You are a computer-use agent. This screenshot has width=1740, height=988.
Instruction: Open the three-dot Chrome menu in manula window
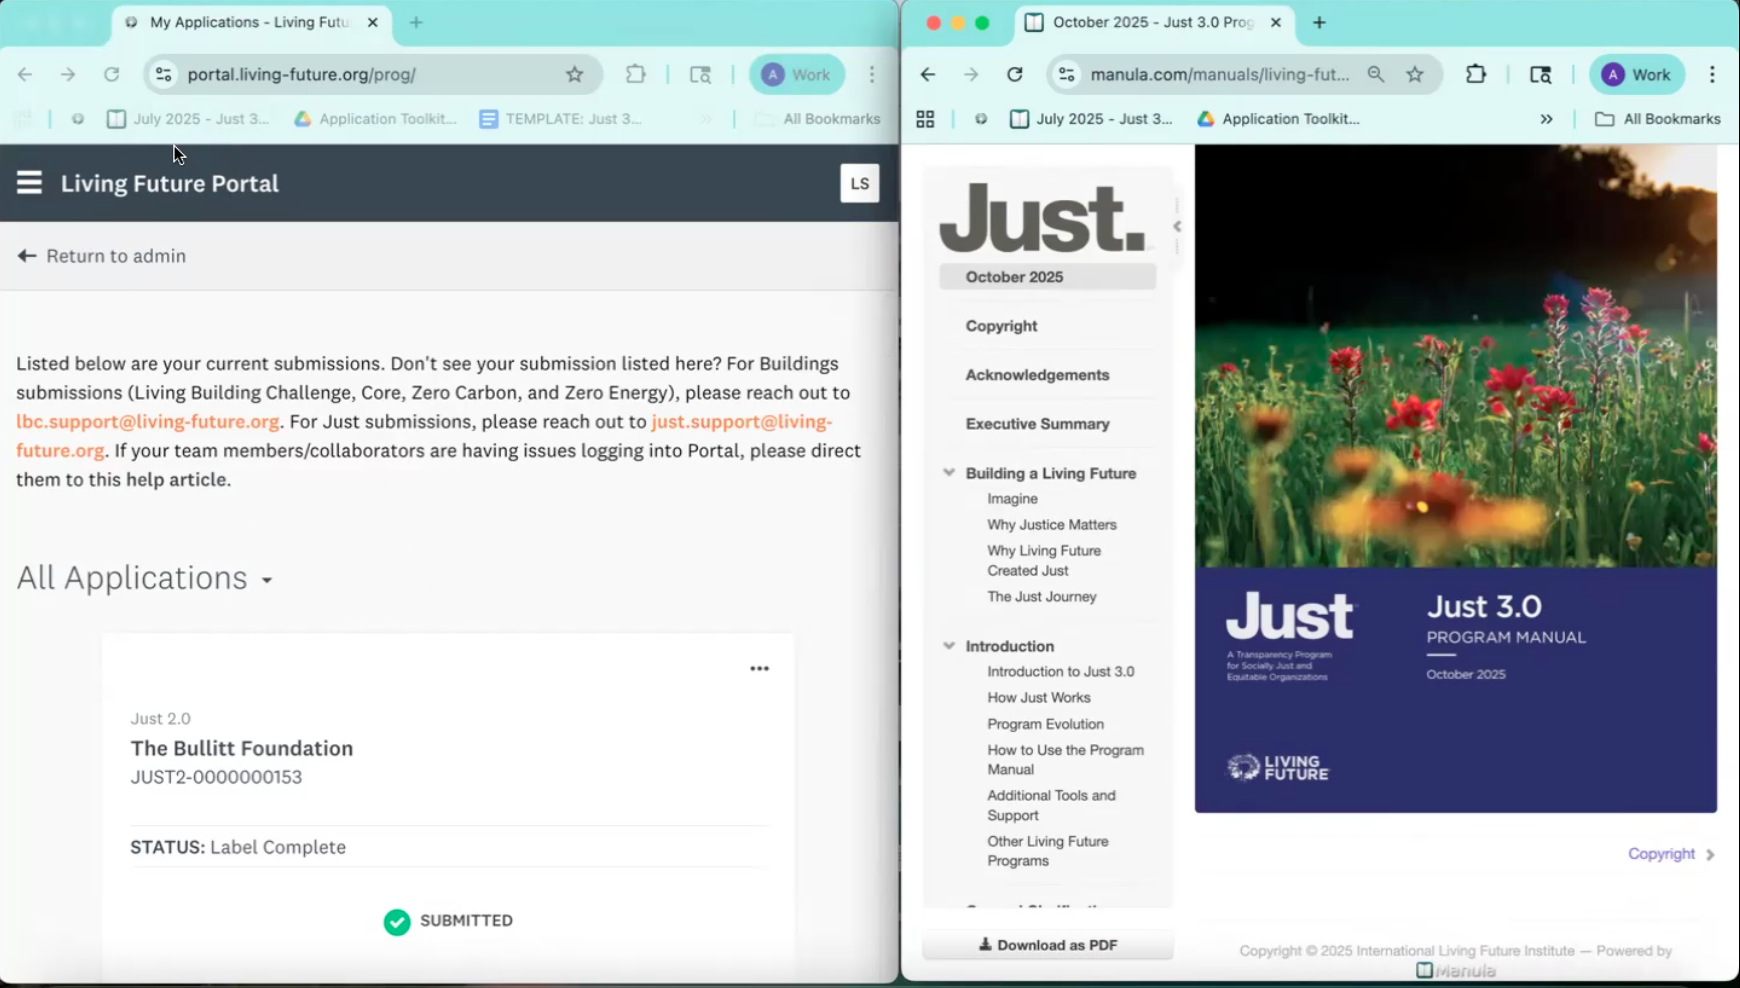1712,74
